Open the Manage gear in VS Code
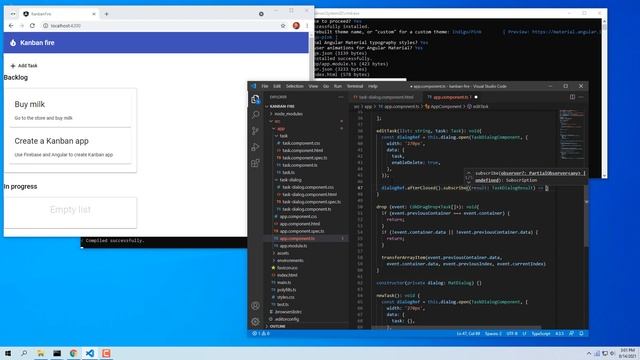 (x=256, y=321)
